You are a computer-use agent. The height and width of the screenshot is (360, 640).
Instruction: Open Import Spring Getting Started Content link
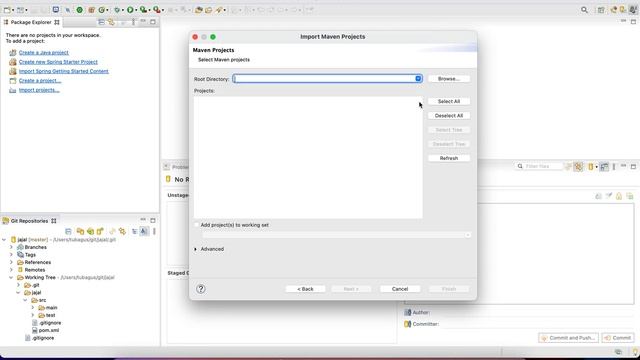[64, 71]
